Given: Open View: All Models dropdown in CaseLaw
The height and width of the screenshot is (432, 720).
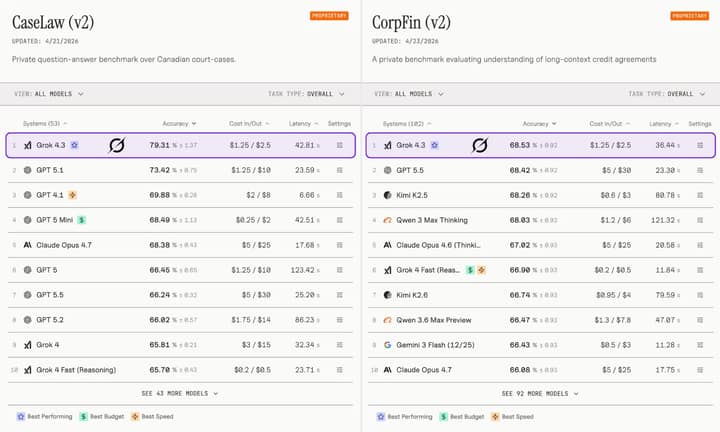Looking at the screenshot, I should point(49,94).
